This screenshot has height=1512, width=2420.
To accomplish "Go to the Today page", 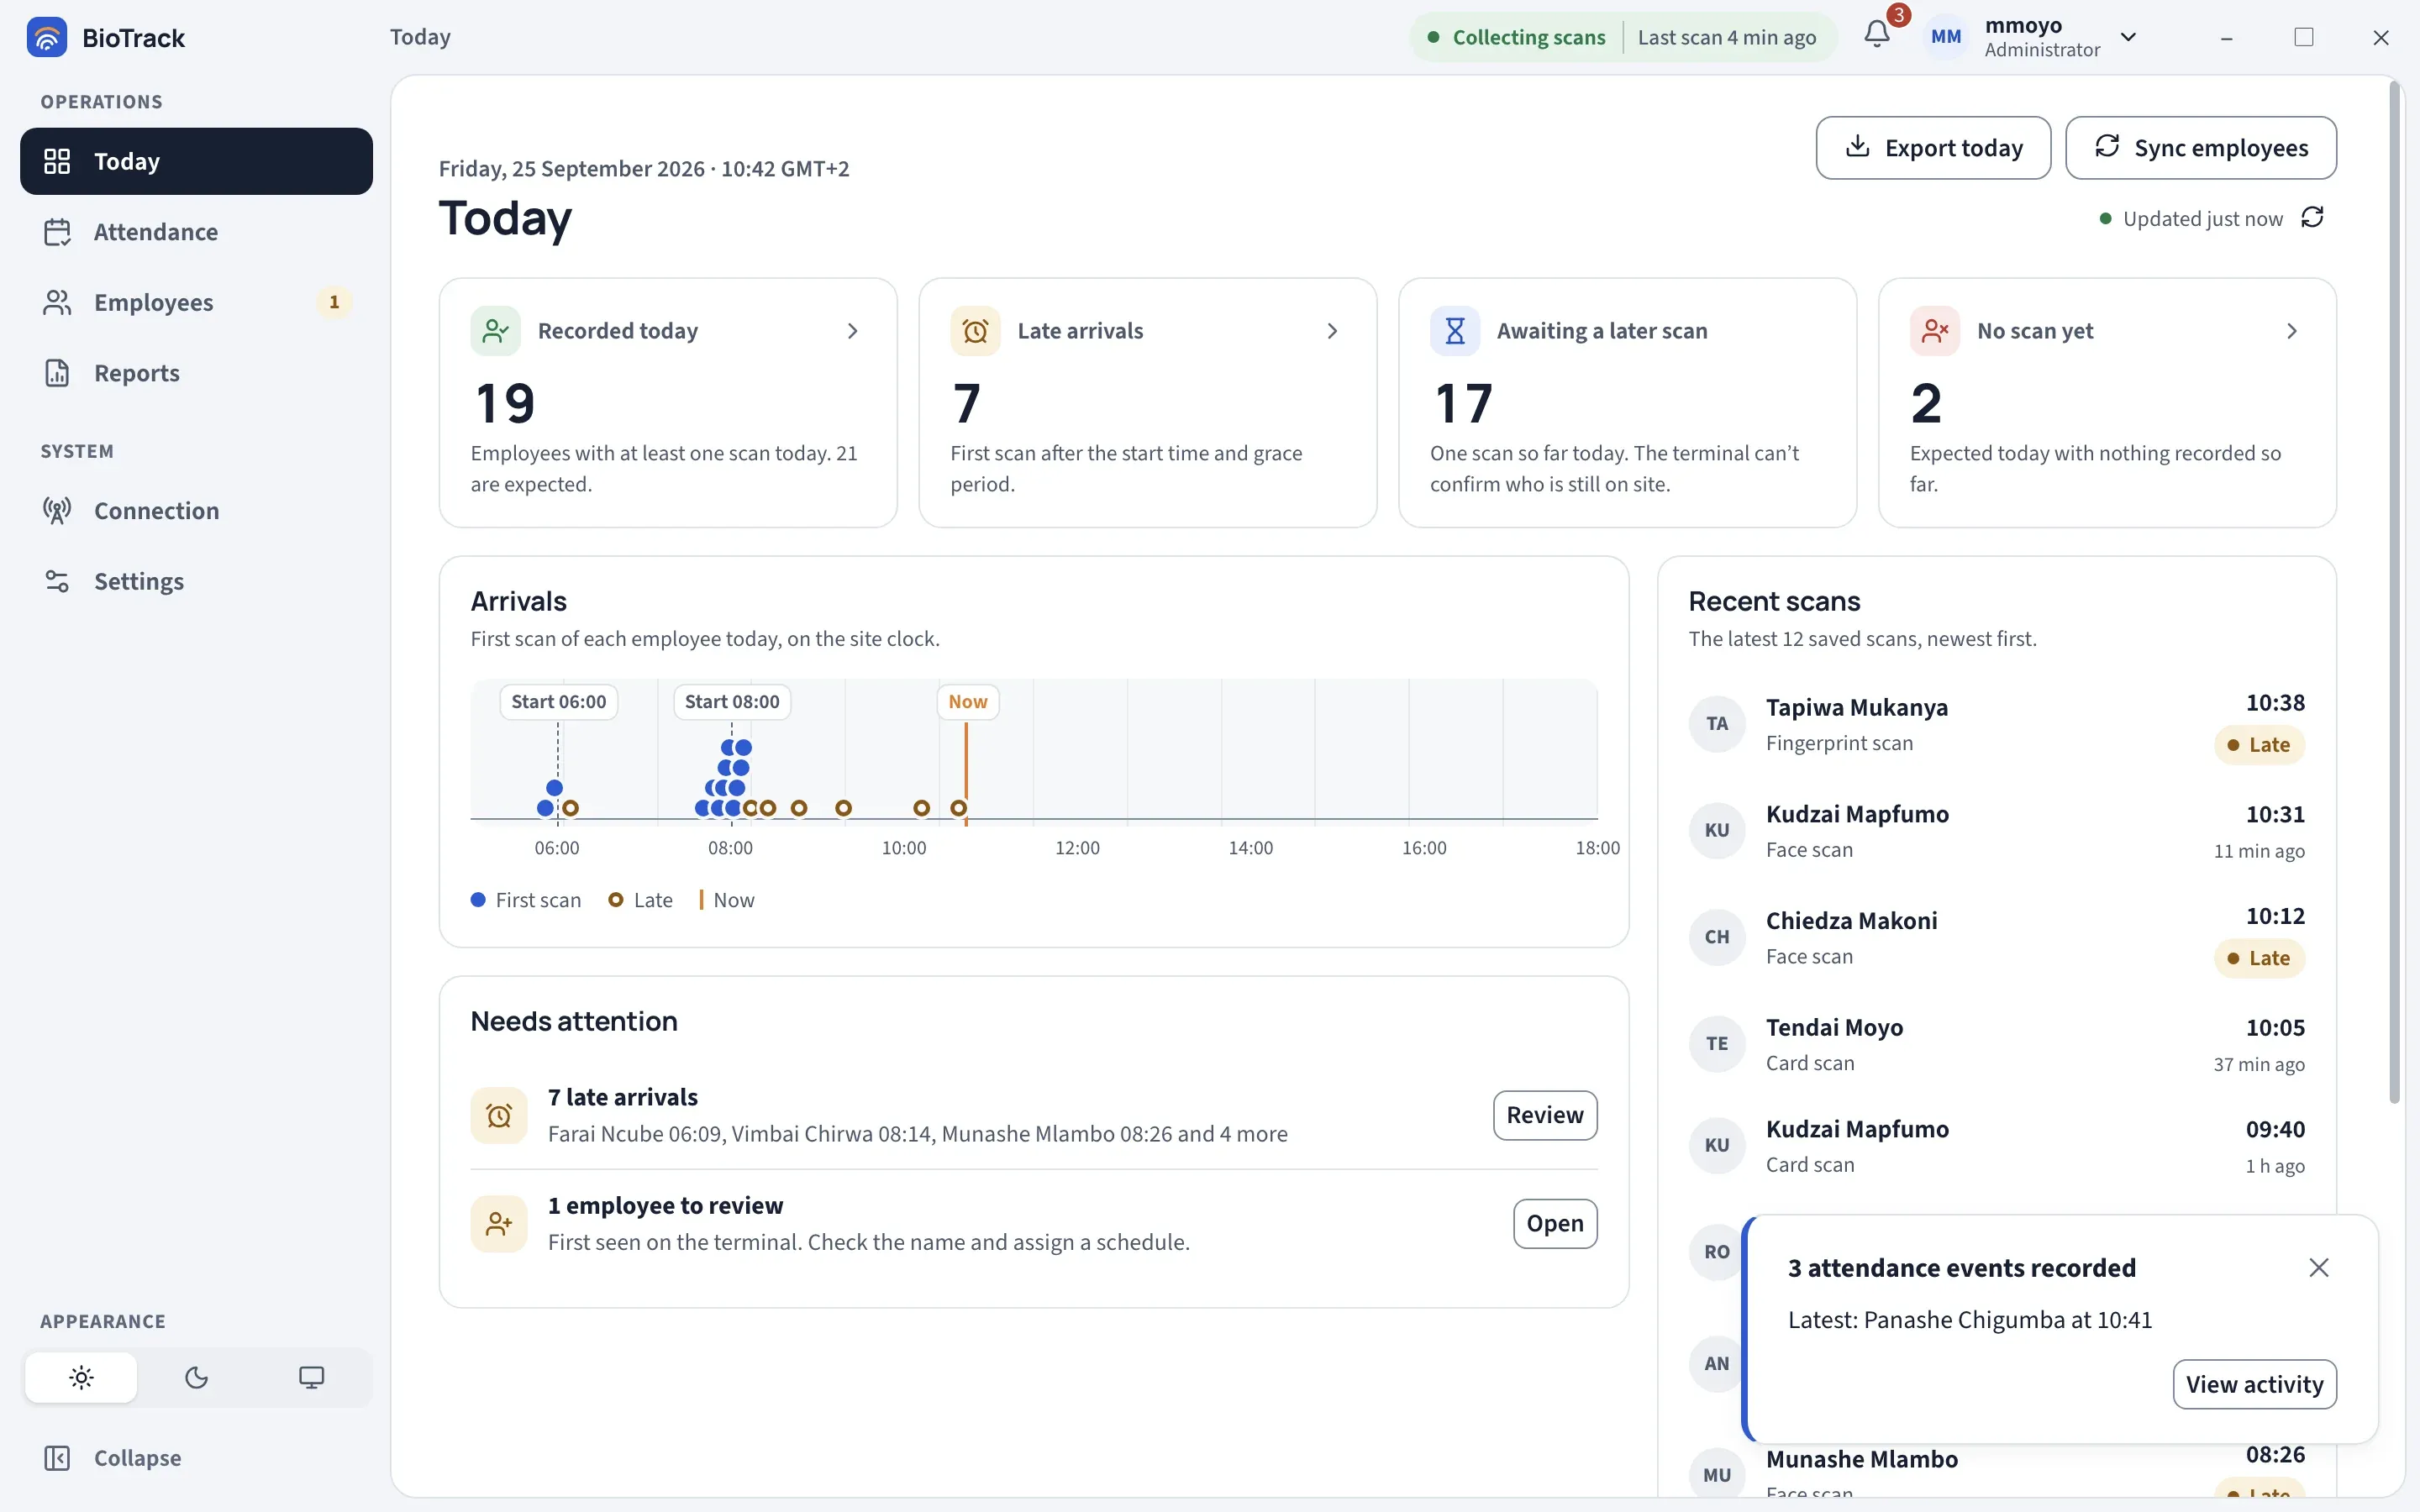I will 196,161.
